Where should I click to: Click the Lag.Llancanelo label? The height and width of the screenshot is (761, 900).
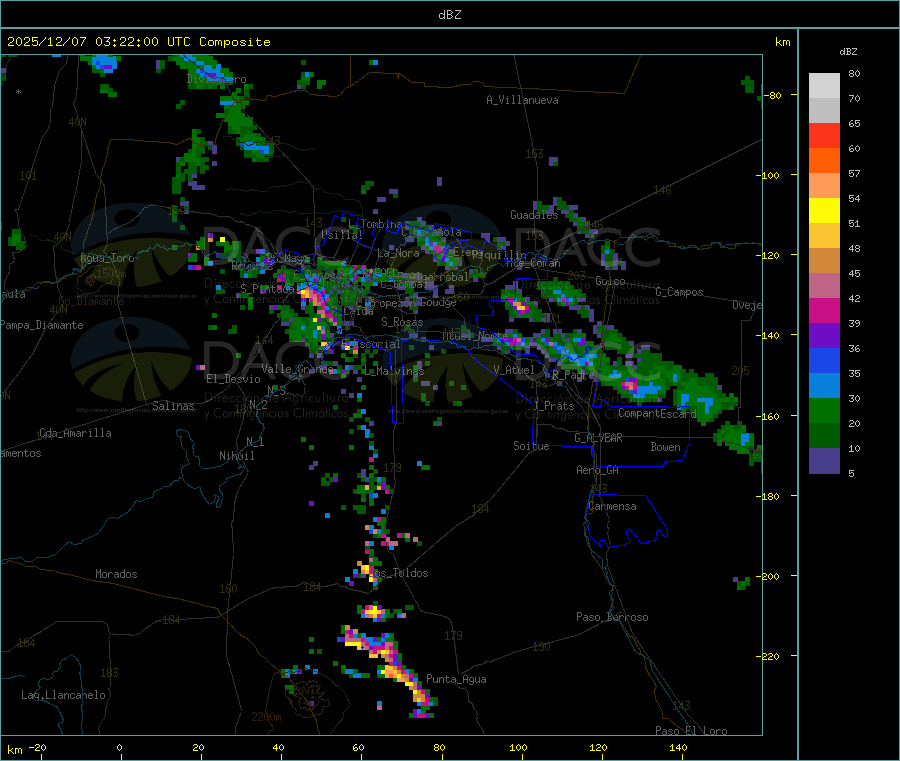63,695
